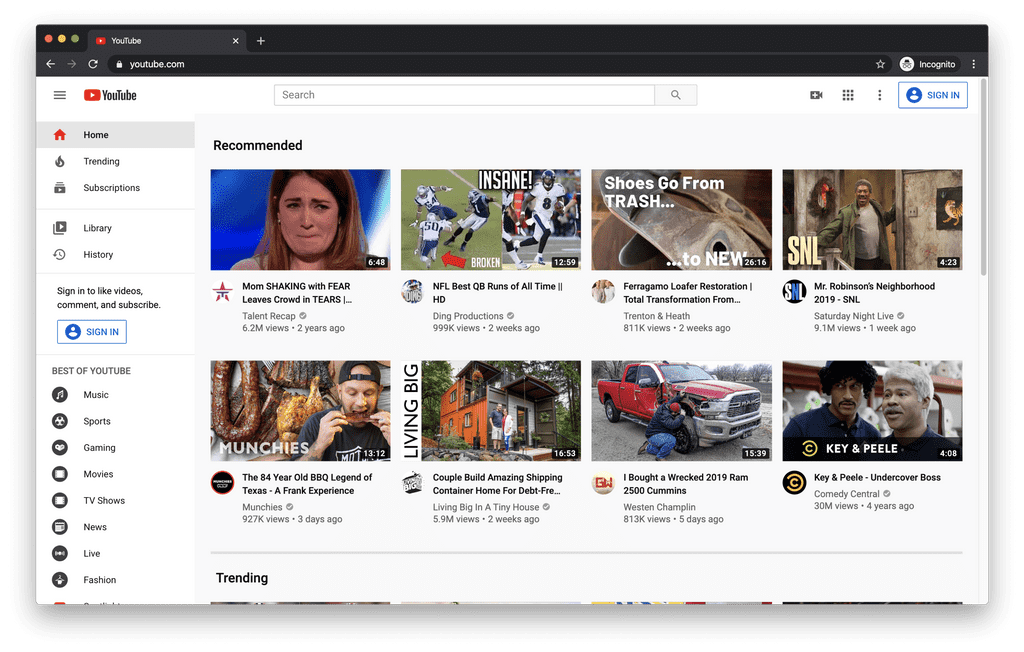Click the site lock icon in address bar
Image resolution: width=1024 pixels, height=652 pixels.
tap(119, 64)
